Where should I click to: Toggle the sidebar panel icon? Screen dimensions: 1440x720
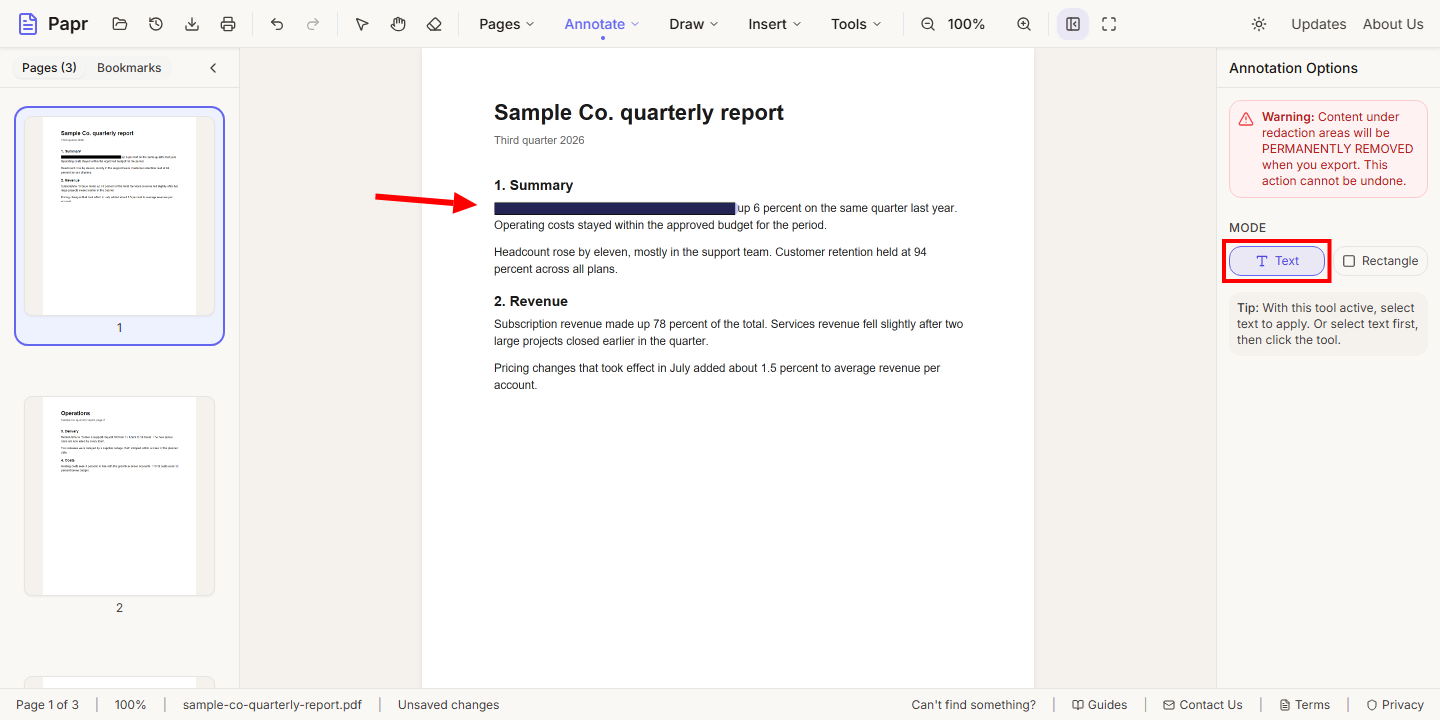tap(1073, 24)
